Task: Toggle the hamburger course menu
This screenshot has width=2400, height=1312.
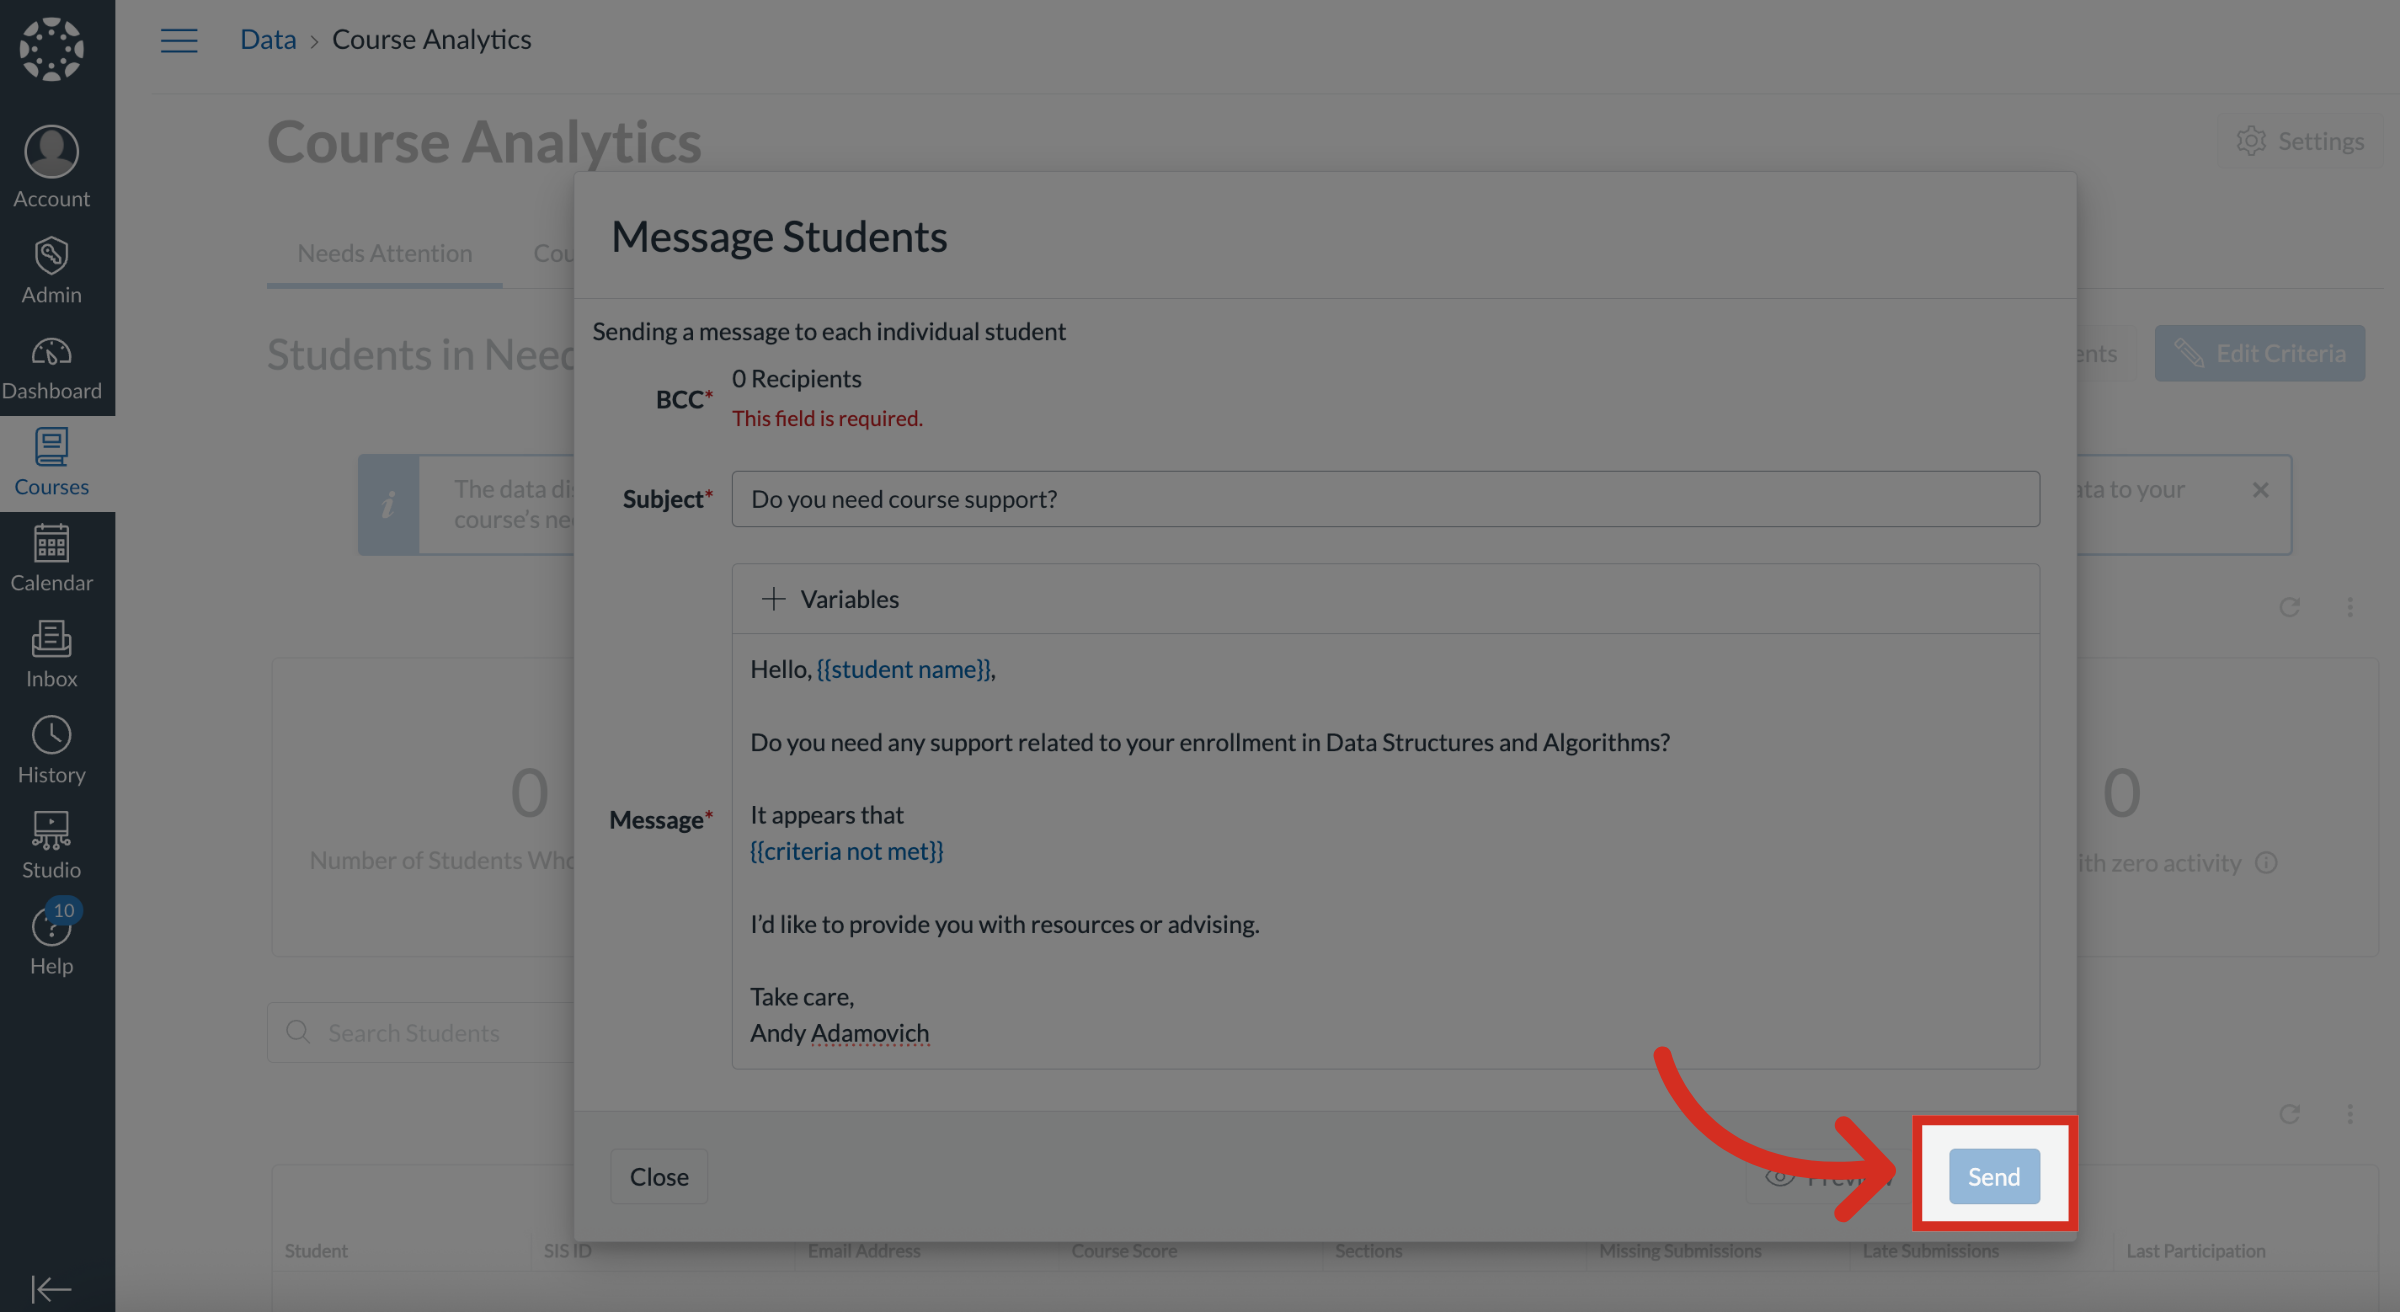Action: pyautogui.click(x=179, y=40)
